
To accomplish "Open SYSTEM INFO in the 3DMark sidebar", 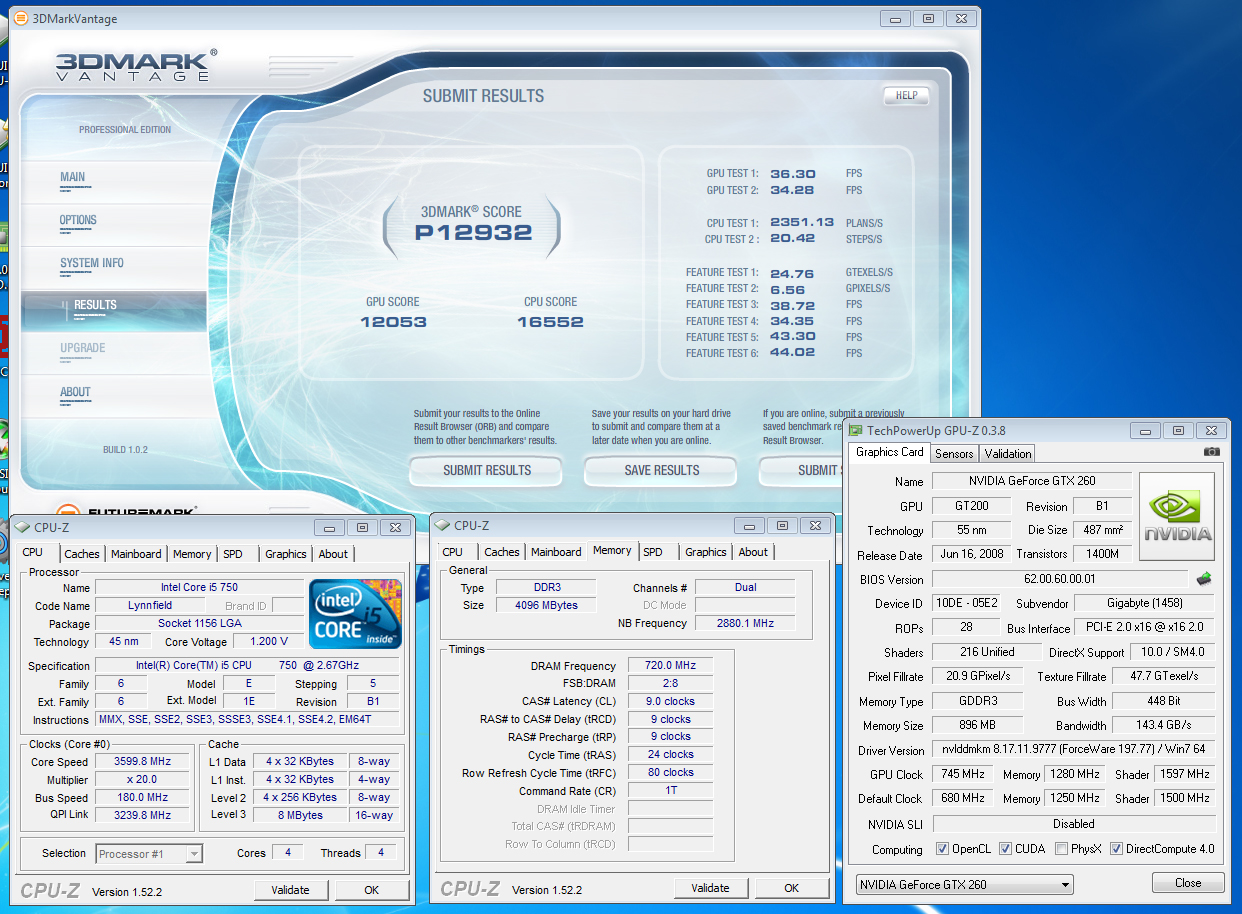I will [92, 263].
